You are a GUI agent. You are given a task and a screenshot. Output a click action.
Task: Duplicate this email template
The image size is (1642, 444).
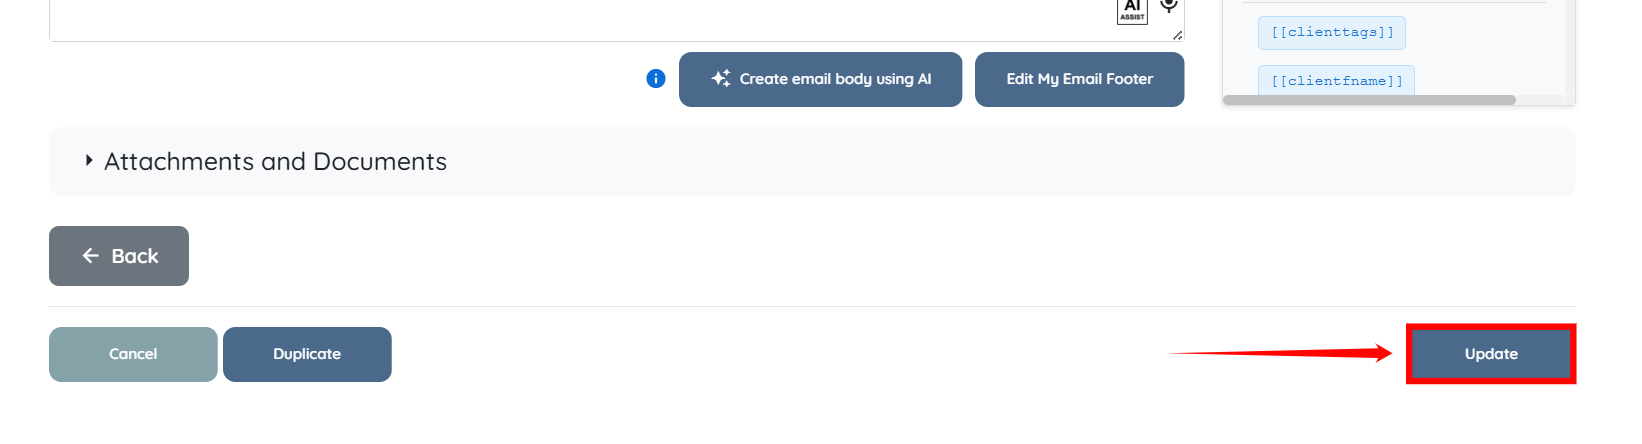click(x=307, y=354)
